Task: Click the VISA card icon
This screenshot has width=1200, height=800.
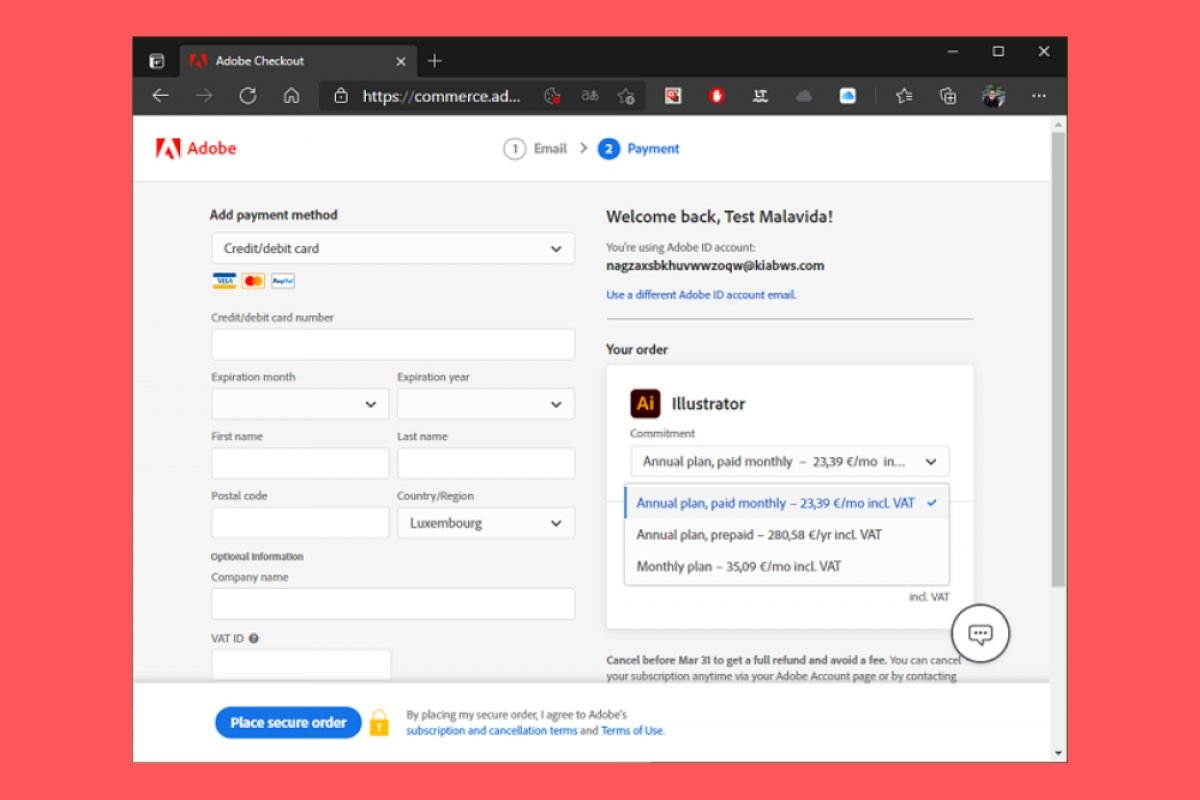Action: click(224, 281)
